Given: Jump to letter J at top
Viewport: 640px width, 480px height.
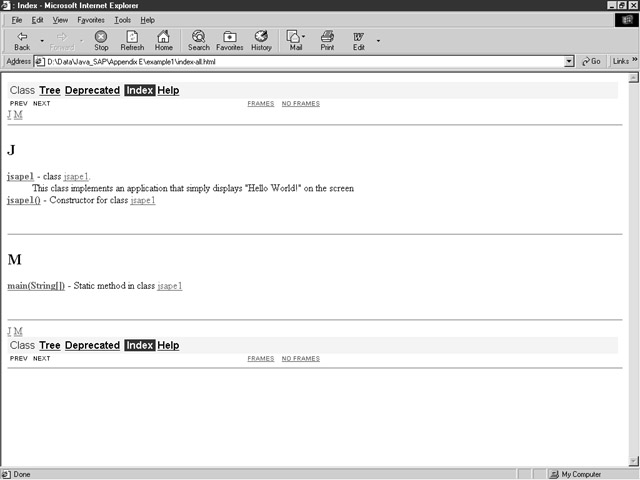Looking at the screenshot, I should tap(9, 115).
